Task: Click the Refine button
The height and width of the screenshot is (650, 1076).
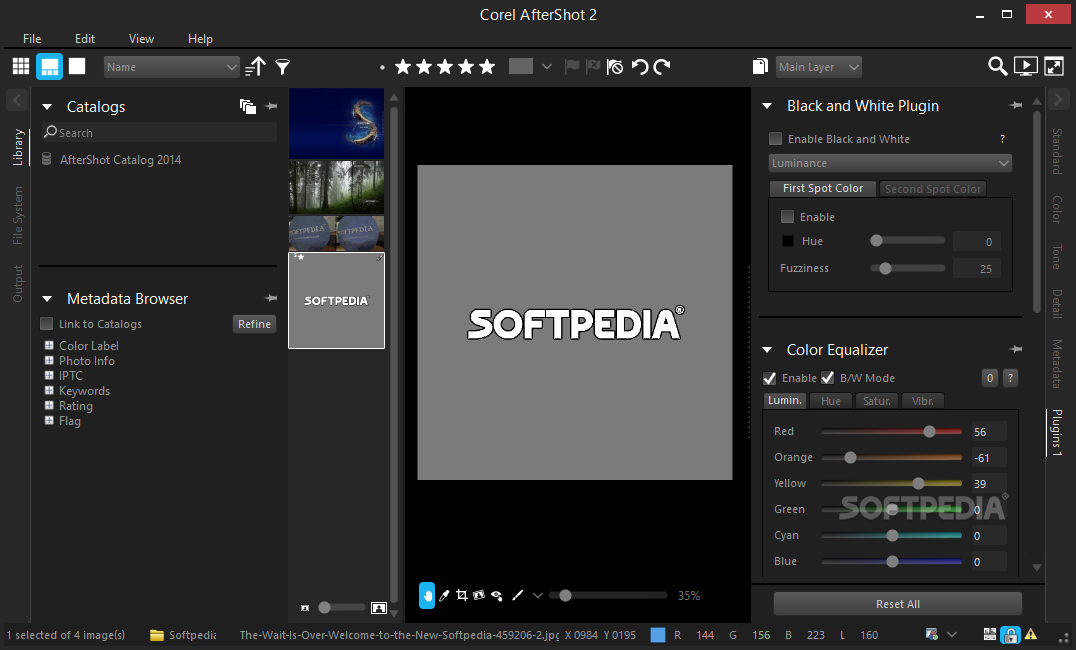Action: tap(255, 324)
